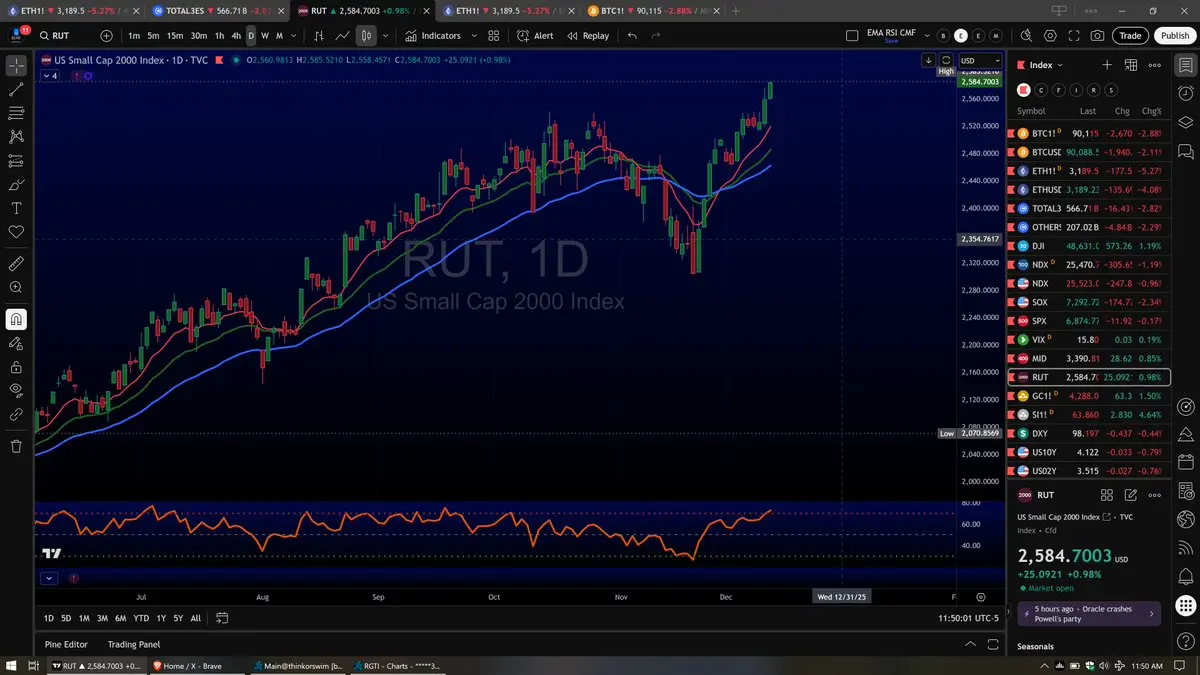Activate the zoom in tool
Image resolution: width=1200 pixels, height=675 pixels.
click(16, 288)
